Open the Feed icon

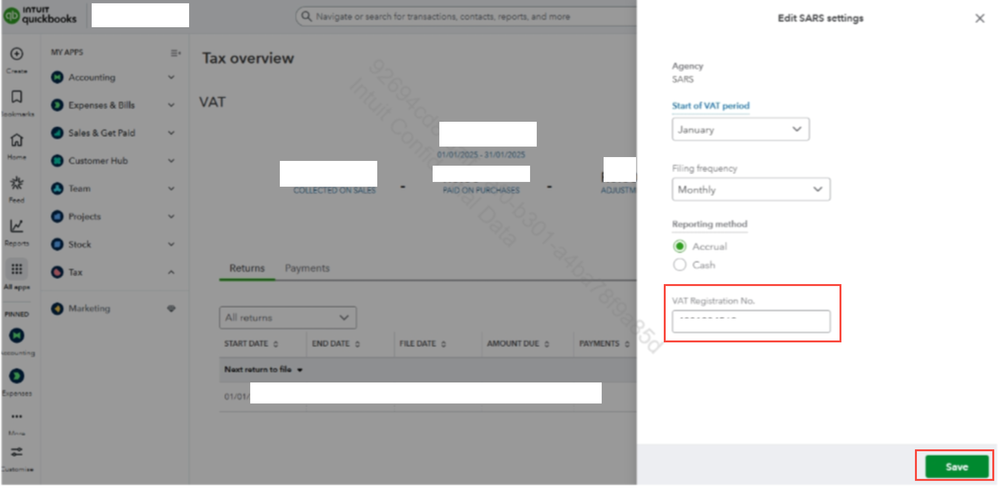pos(17,183)
